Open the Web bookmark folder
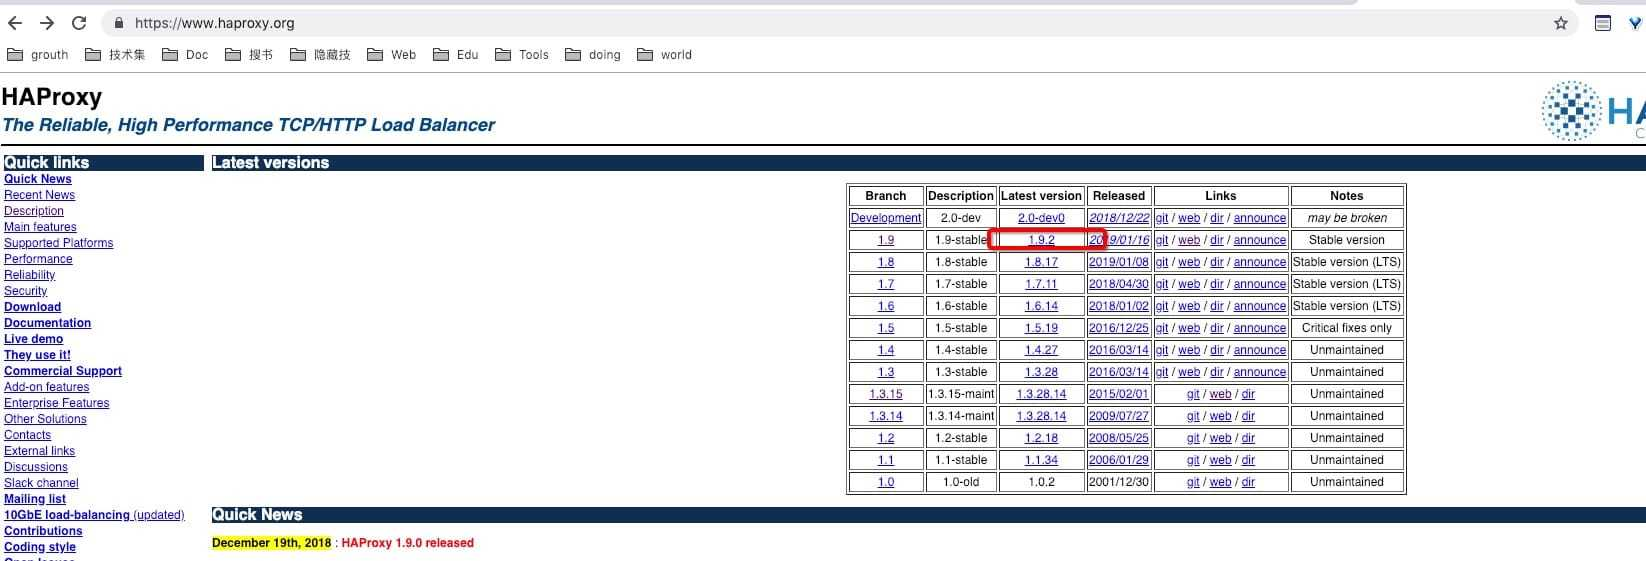Image resolution: width=1646 pixels, height=561 pixels. coord(391,55)
